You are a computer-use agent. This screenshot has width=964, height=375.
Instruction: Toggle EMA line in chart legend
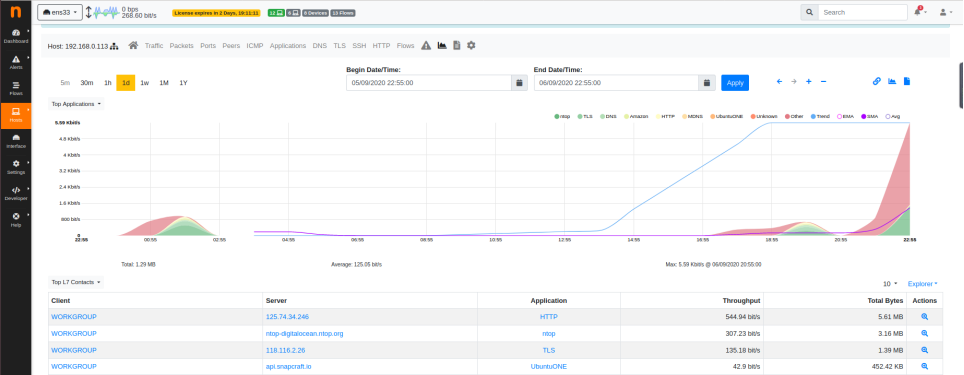(845, 116)
